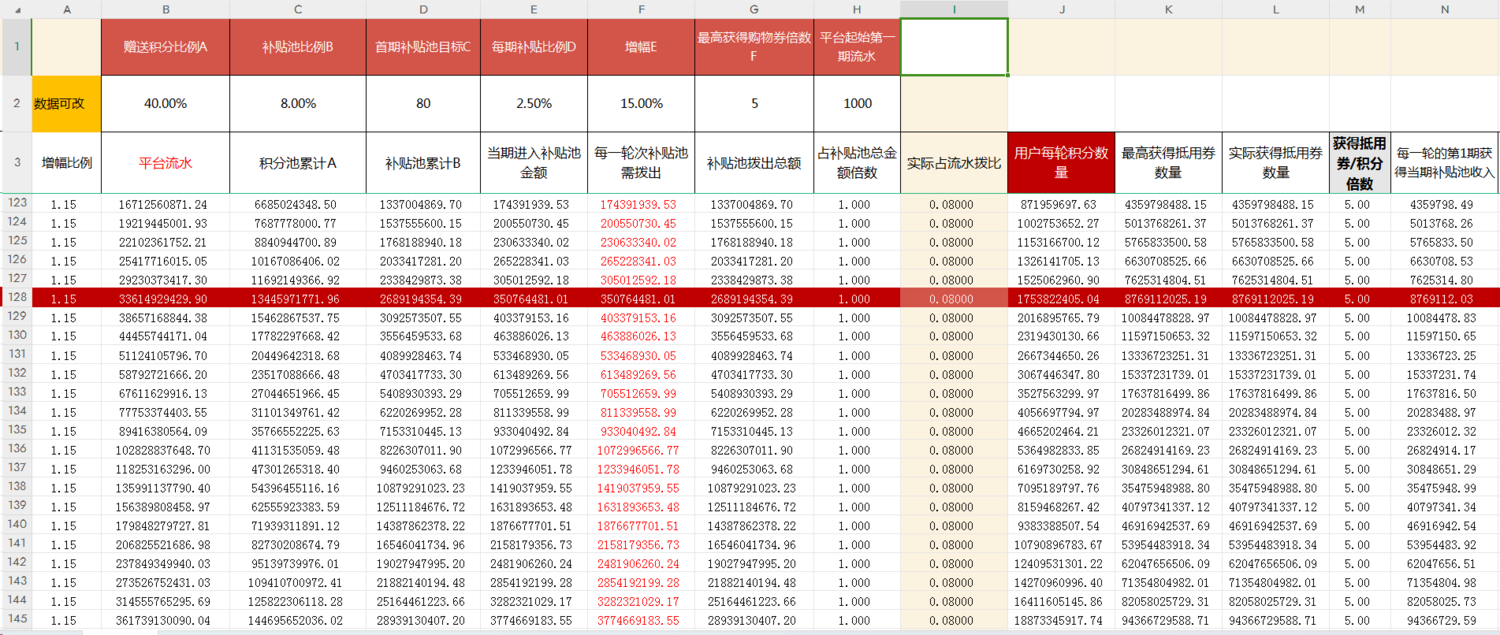Select column D header
Viewport: 1500px width, 635px height.
[x=423, y=9]
